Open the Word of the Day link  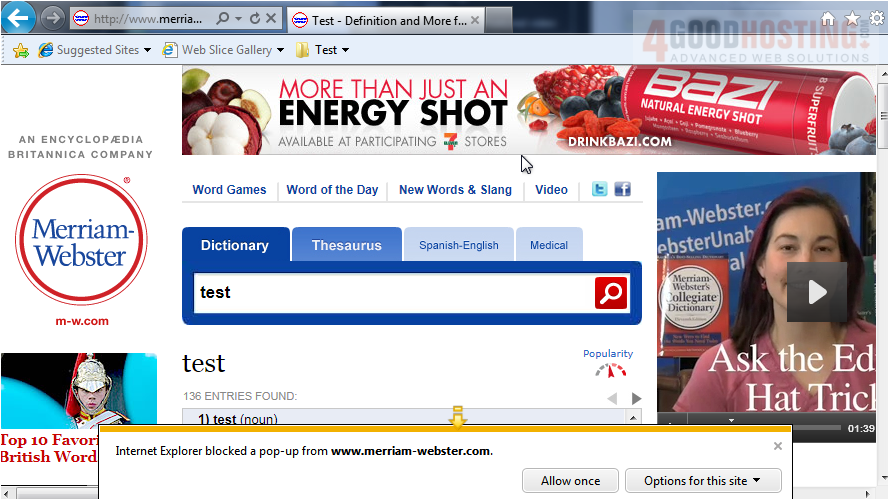tap(332, 190)
